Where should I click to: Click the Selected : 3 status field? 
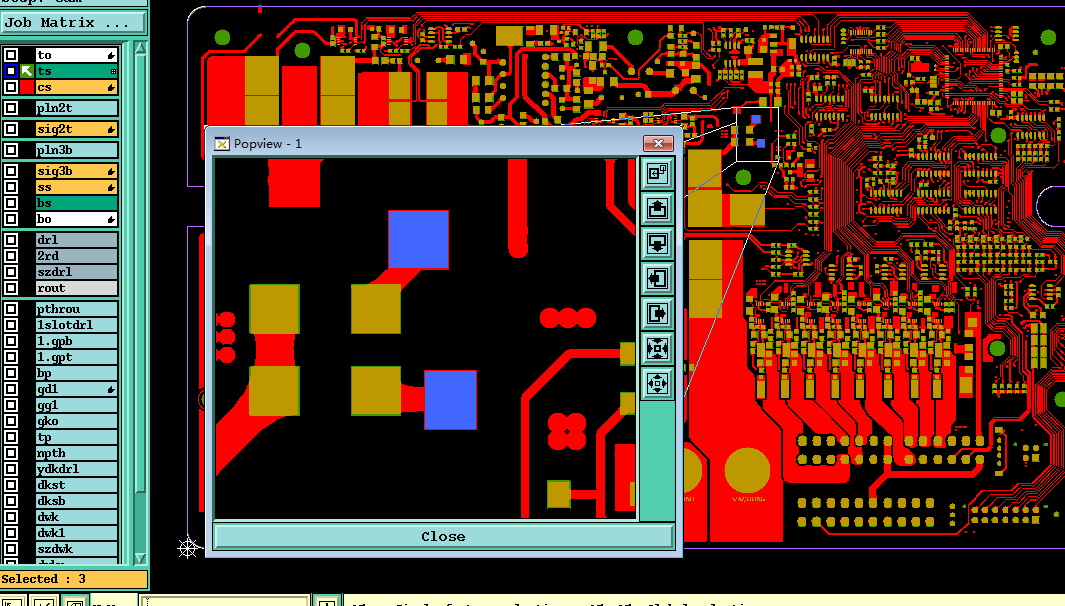pyautogui.click(x=73, y=579)
